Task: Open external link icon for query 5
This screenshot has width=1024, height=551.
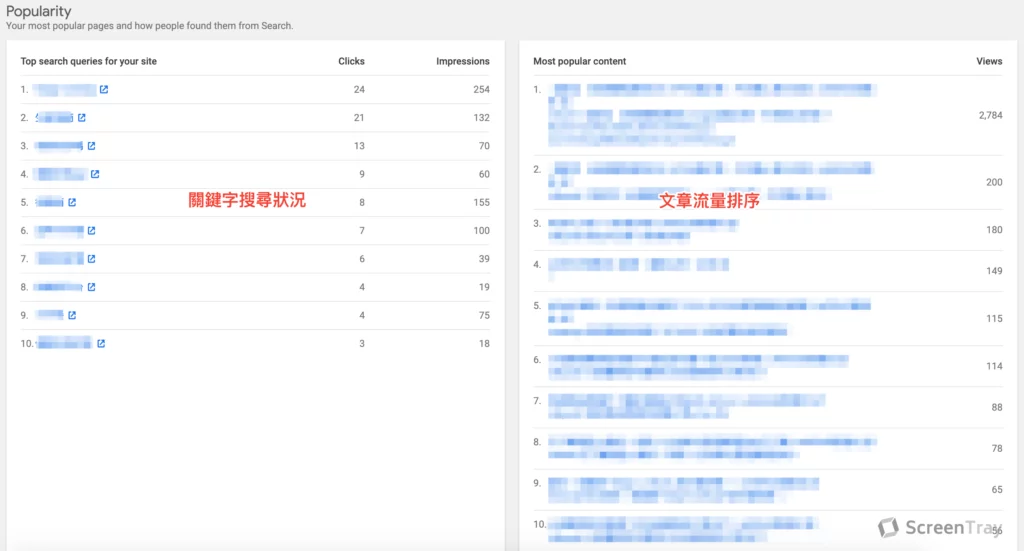Action: (x=72, y=202)
